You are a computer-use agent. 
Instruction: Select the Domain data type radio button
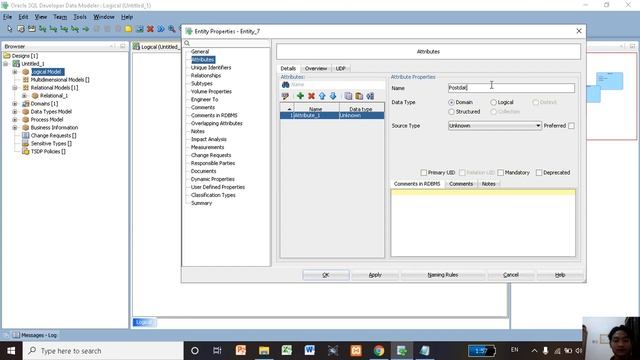point(451,102)
